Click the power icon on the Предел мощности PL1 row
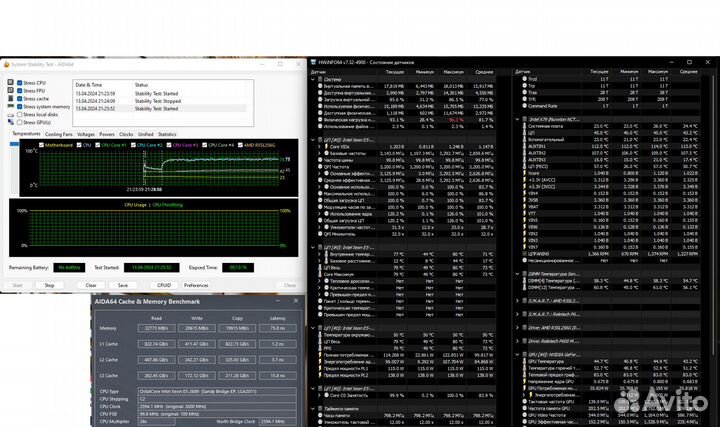The width and height of the screenshot is (720, 427). coord(321,368)
